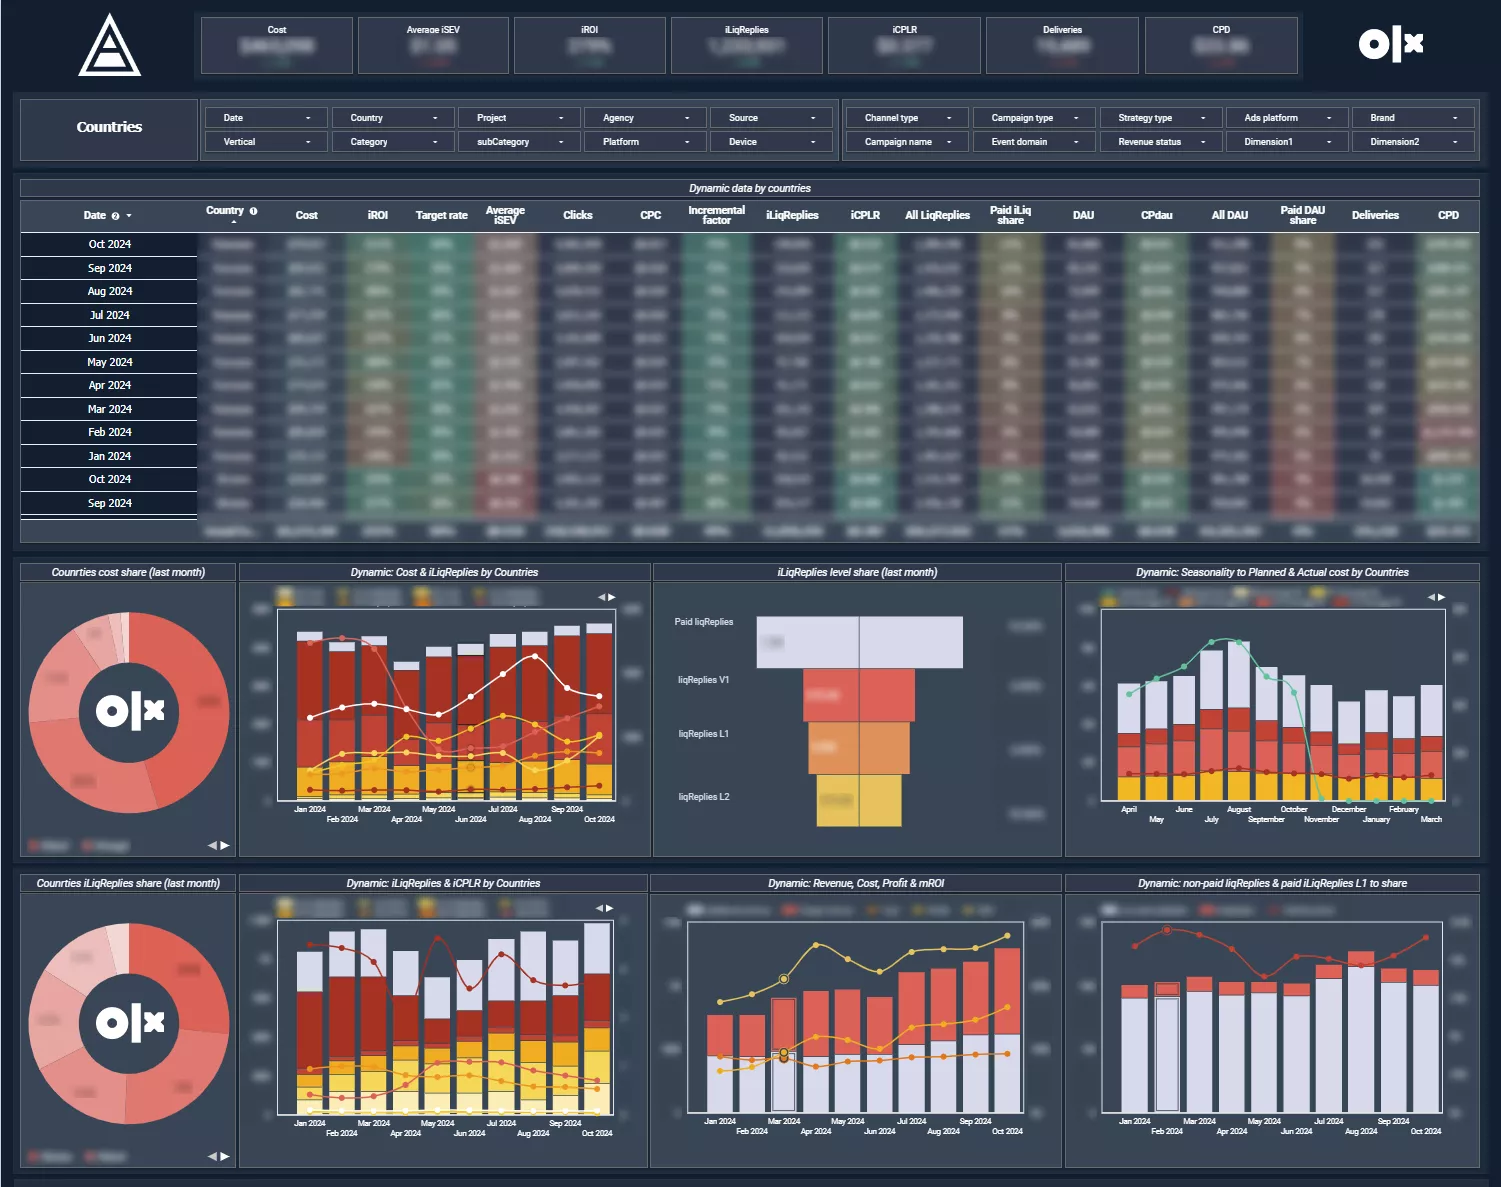Open the Agency filter dropdown
Image resolution: width=1501 pixels, height=1187 pixels.
645,118
